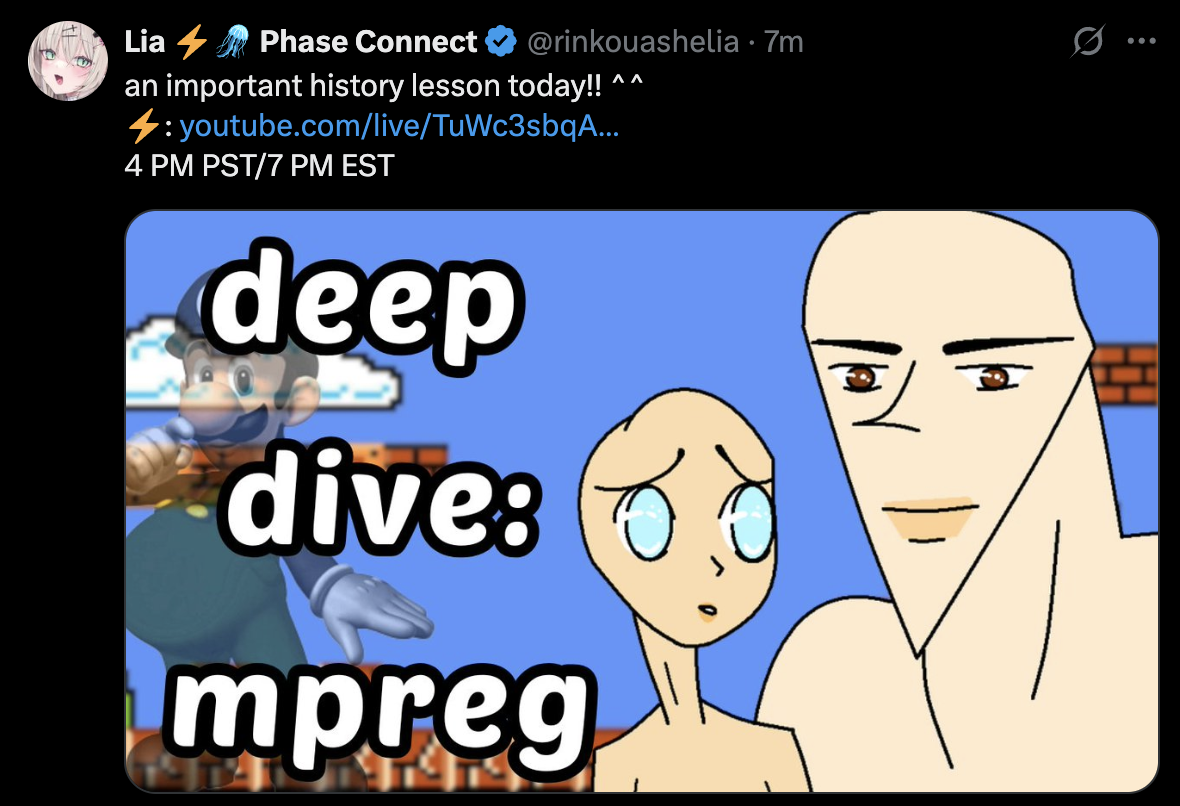This screenshot has height=806, width=1180.
Task: Open thumbnail at the "deep" word
Action: [365, 307]
